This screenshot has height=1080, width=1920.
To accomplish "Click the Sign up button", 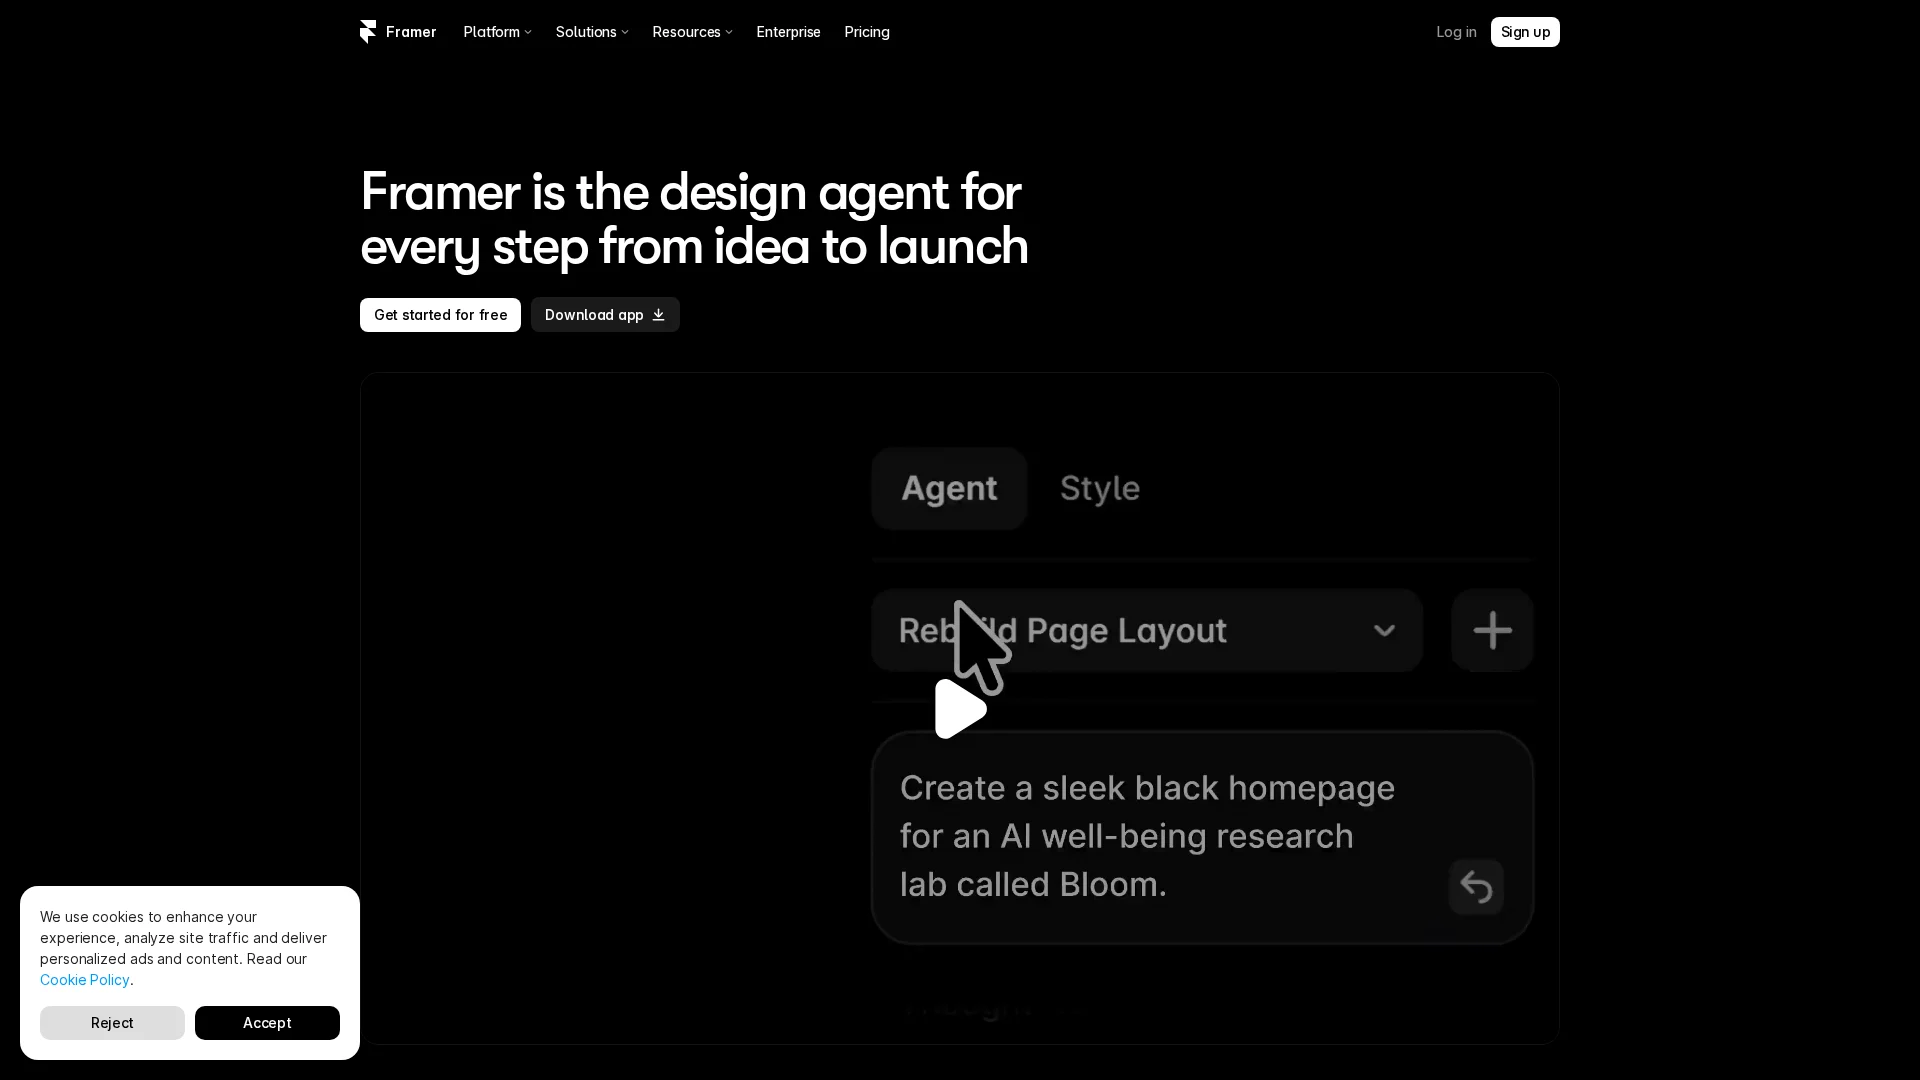I will pos(1525,32).
